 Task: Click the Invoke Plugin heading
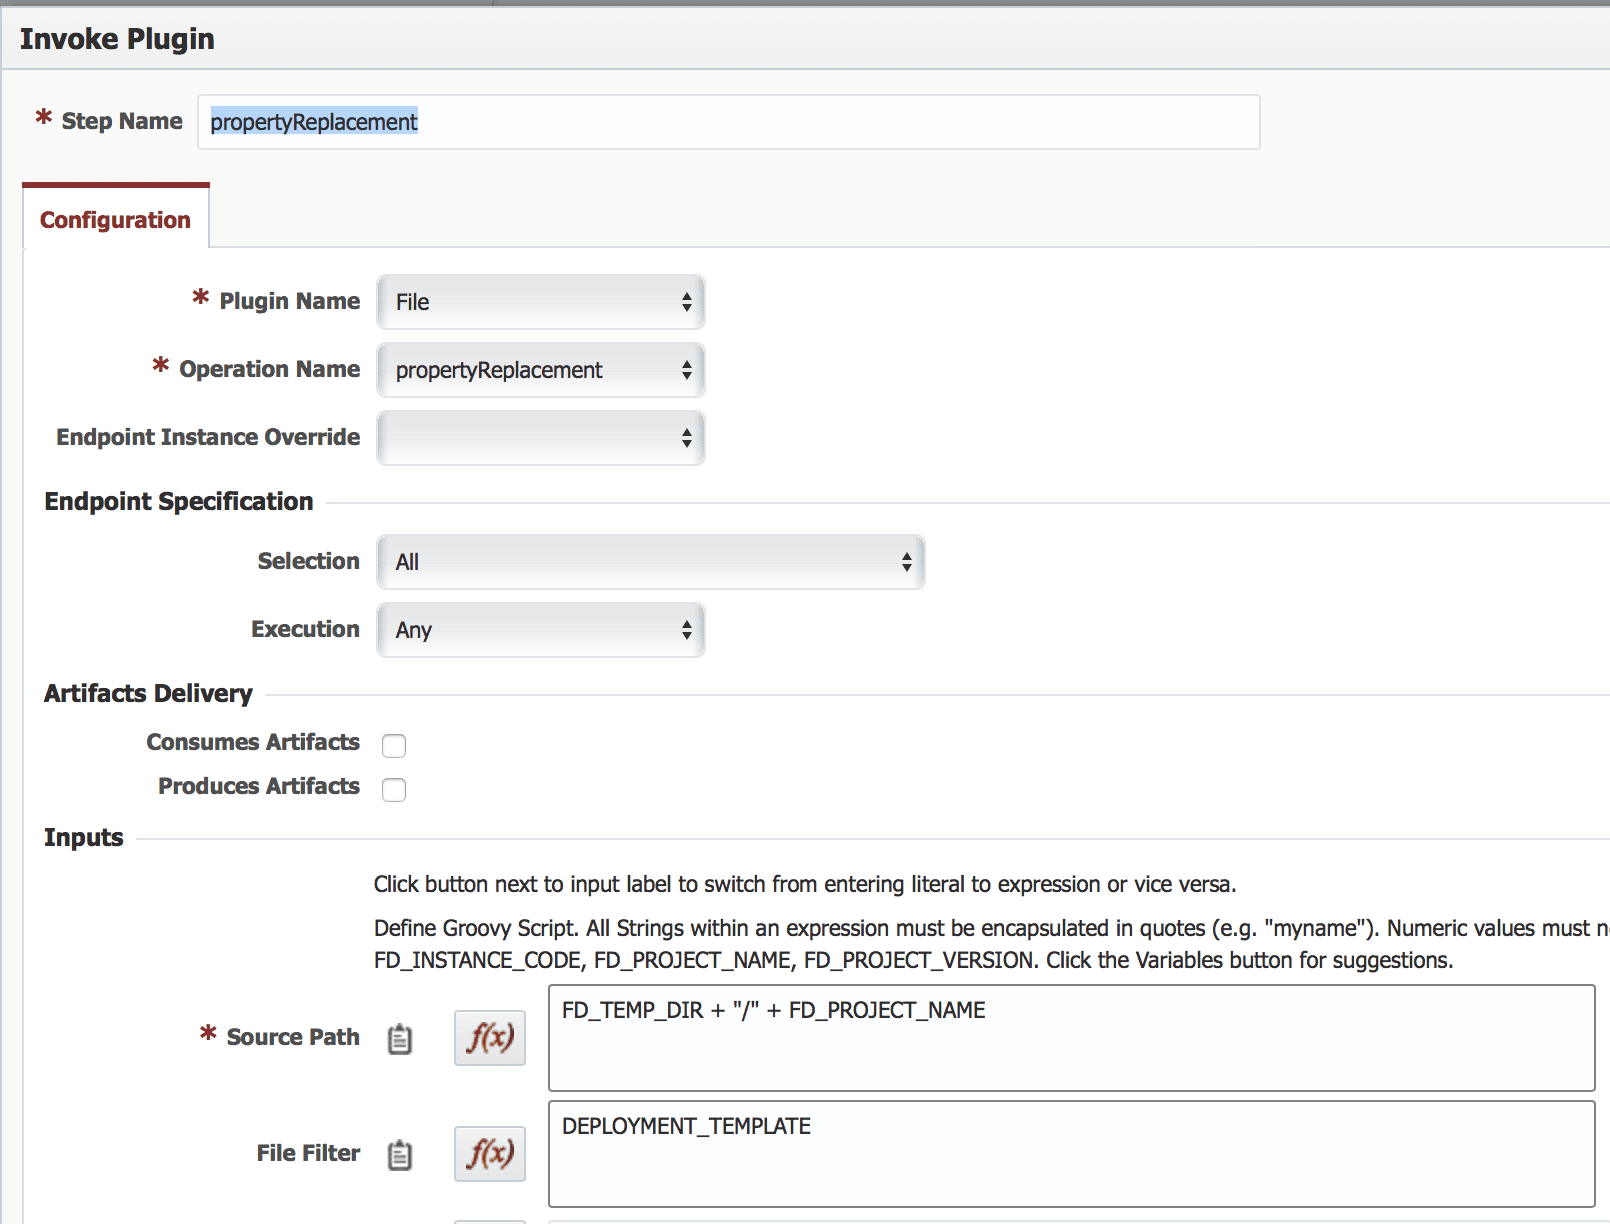(117, 39)
